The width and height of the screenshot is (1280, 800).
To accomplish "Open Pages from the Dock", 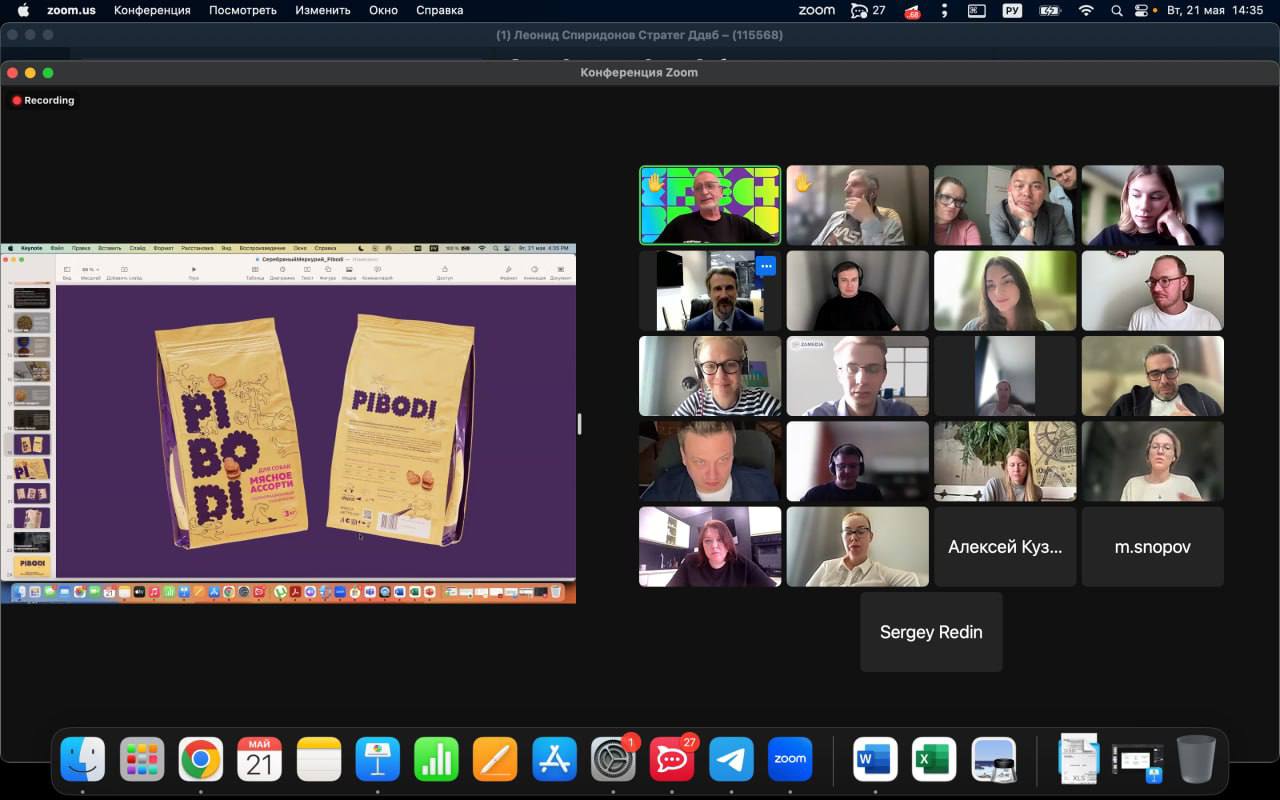I will tap(495, 760).
